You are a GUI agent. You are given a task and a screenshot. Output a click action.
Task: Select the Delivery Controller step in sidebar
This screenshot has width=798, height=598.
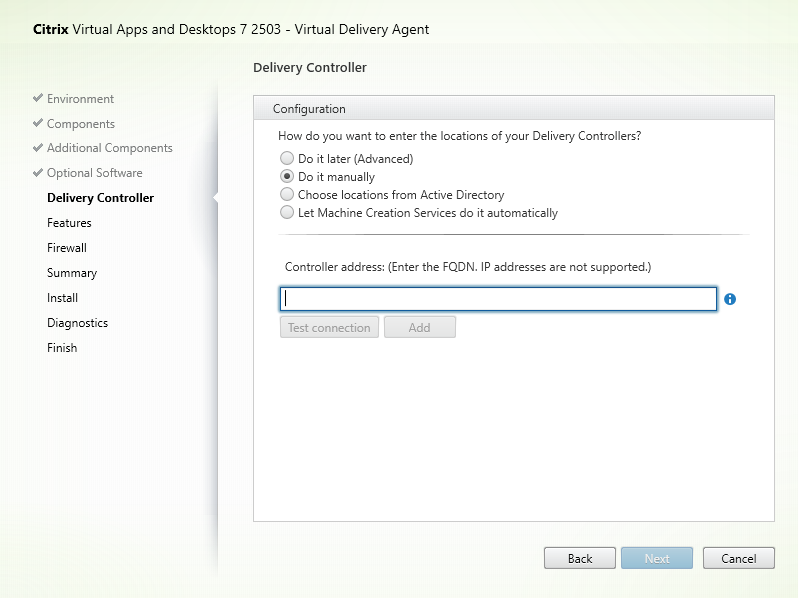100,198
